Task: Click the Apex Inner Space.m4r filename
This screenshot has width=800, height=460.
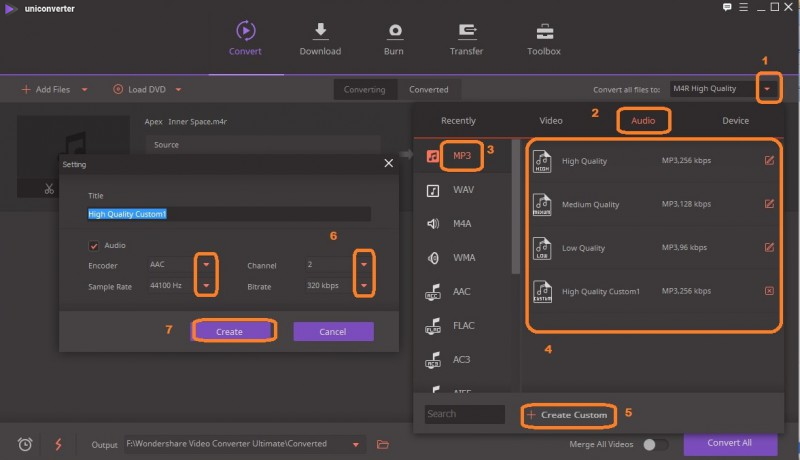Action: point(186,122)
